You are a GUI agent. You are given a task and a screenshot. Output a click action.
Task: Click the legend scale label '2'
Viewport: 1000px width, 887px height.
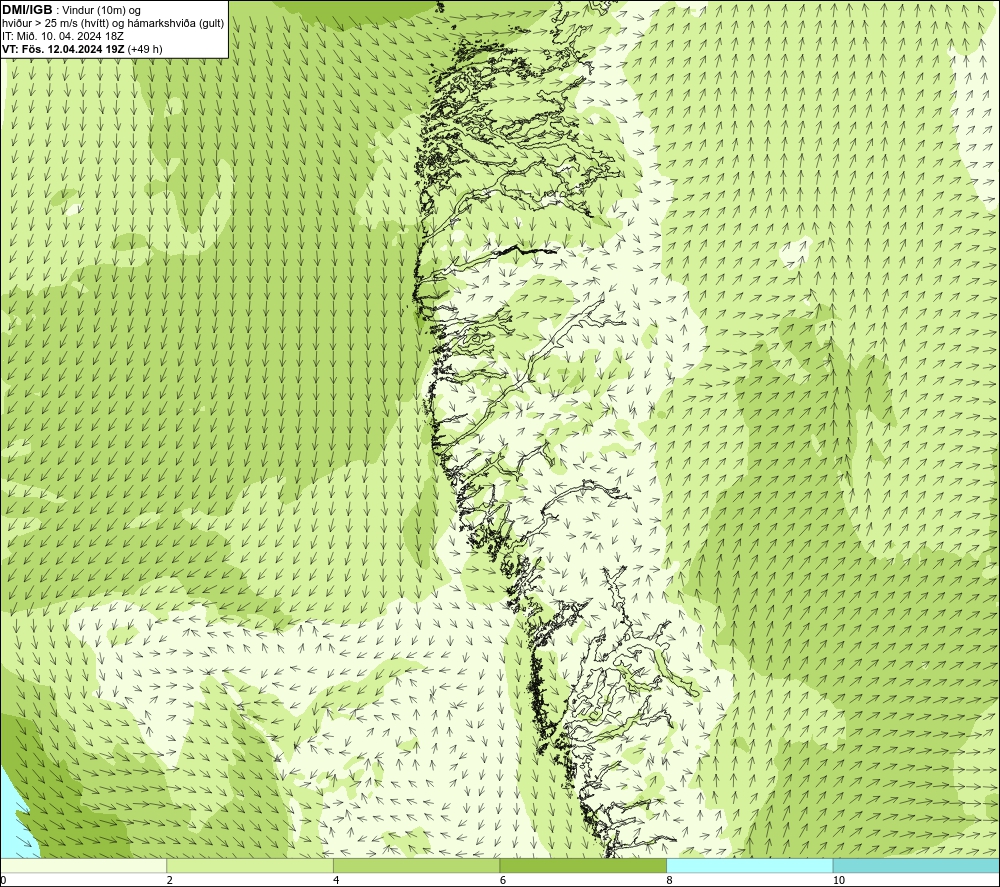[x=170, y=880]
